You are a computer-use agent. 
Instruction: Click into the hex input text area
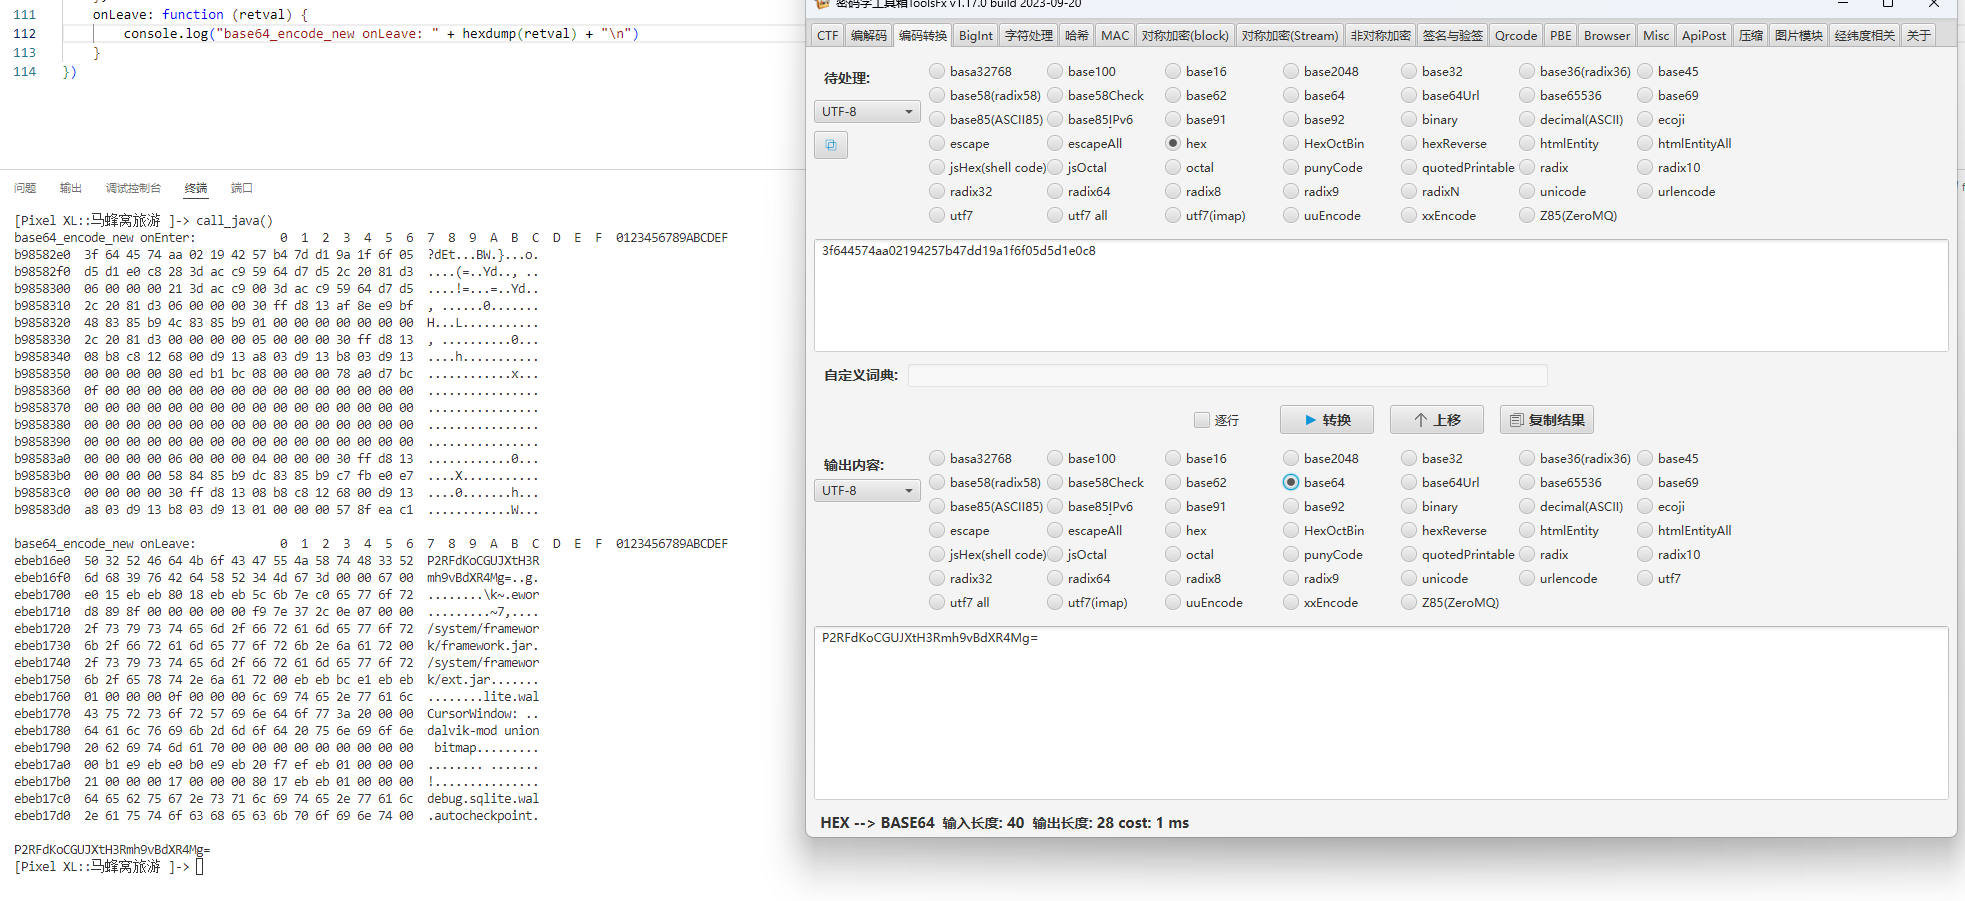click(x=1380, y=296)
